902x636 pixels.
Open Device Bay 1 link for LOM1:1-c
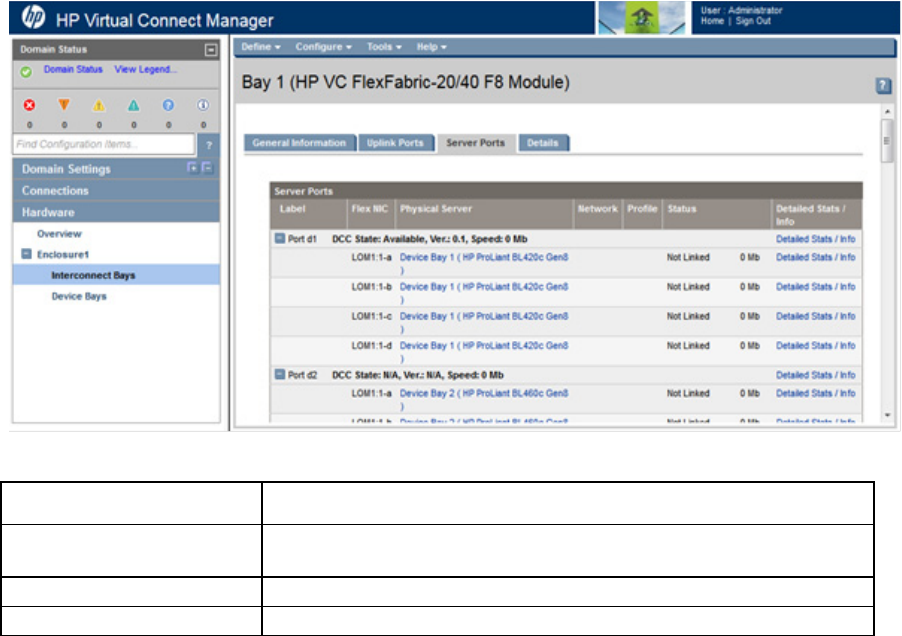pyautogui.click(x=484, y=316)
